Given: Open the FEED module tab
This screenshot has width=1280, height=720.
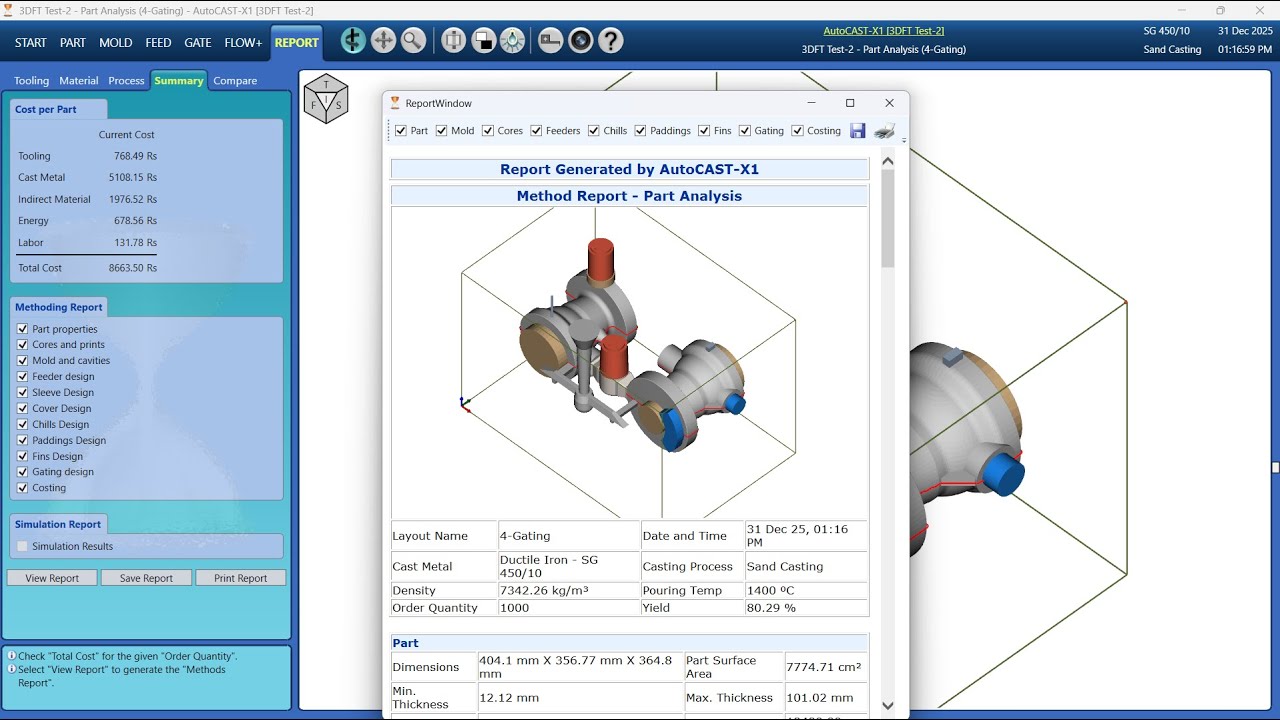Looking at the screenshot, I should coord(158,43).
